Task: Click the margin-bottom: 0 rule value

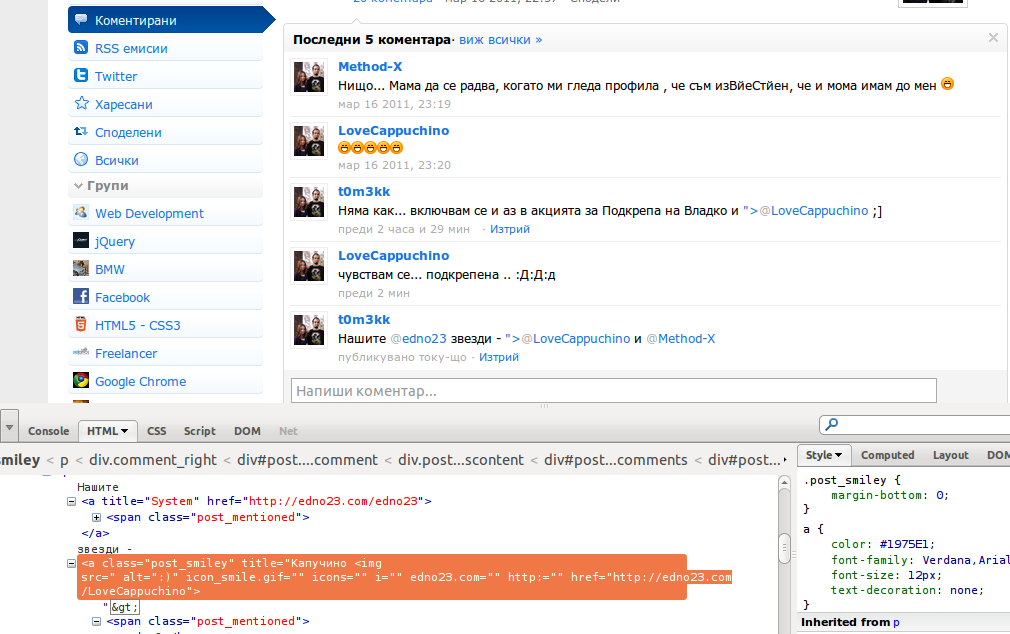Action: coord(940,495)
